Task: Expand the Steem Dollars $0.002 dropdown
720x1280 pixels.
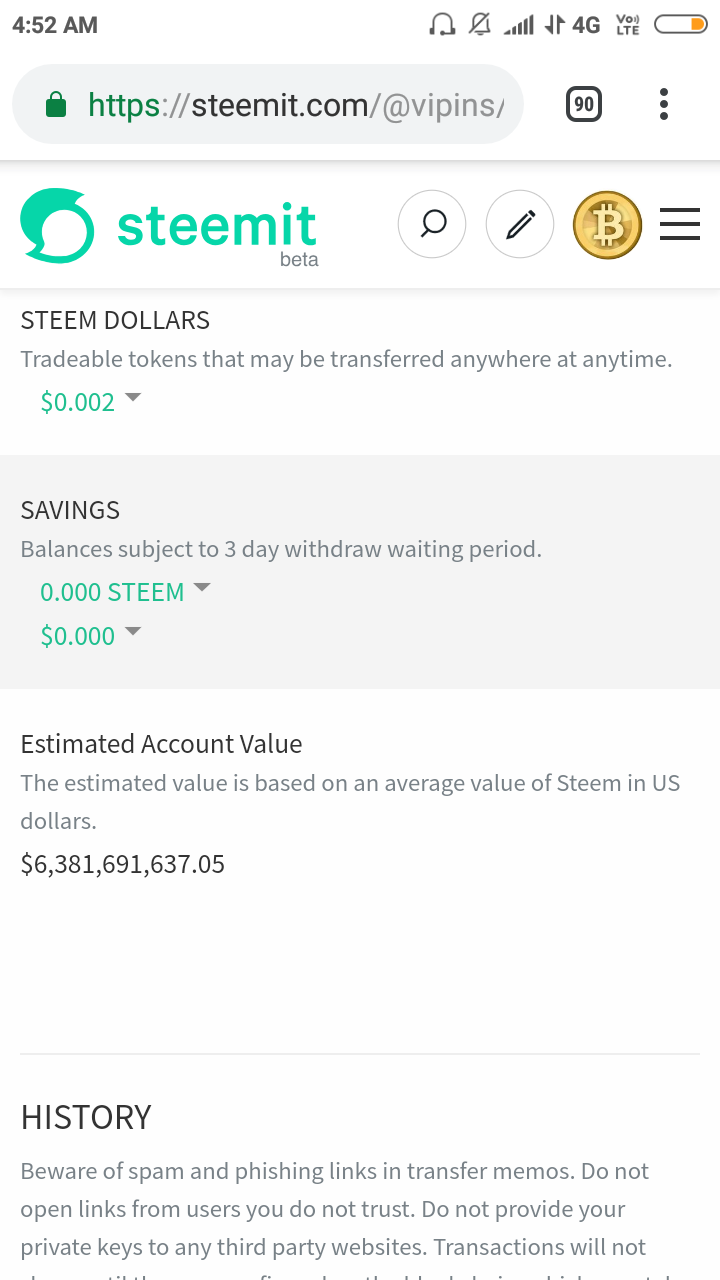Action: [x=90, y=401]
